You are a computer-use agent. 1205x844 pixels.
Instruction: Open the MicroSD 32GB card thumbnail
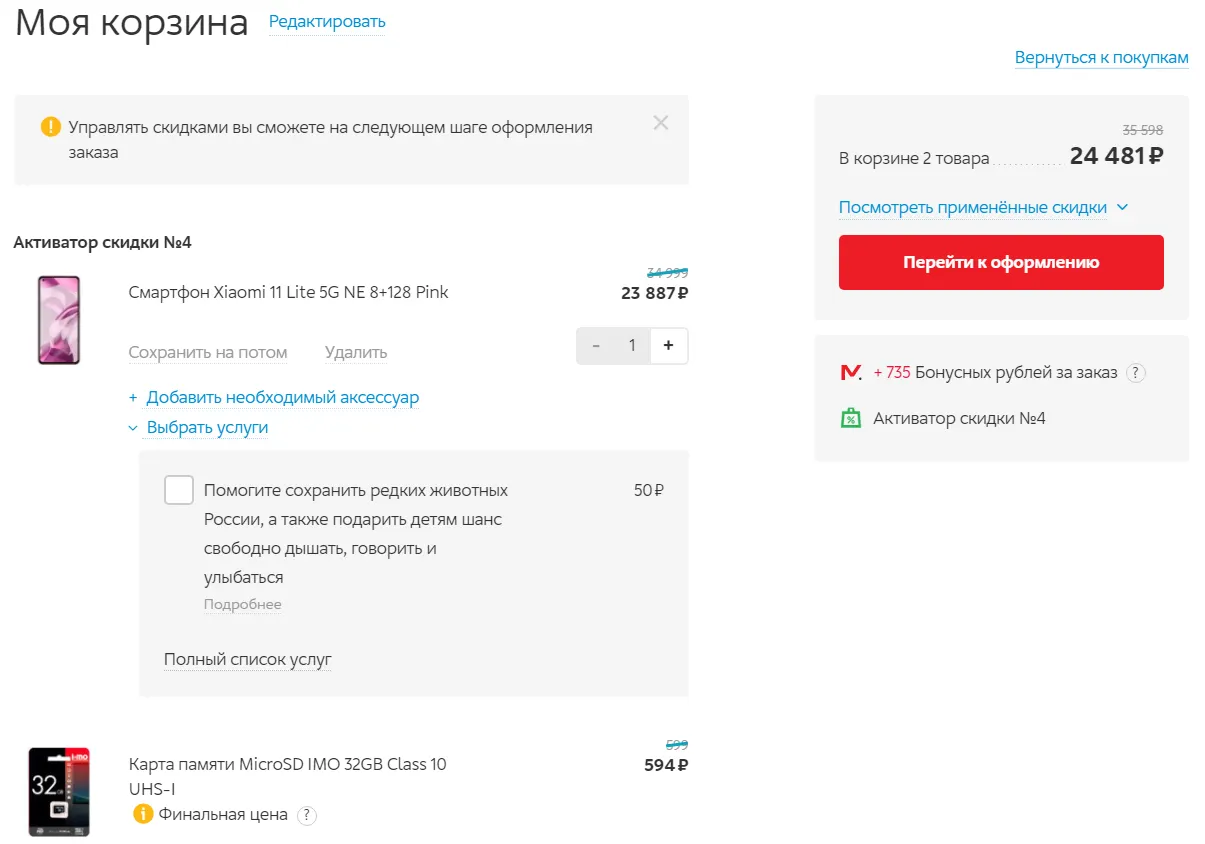[59, 791]
